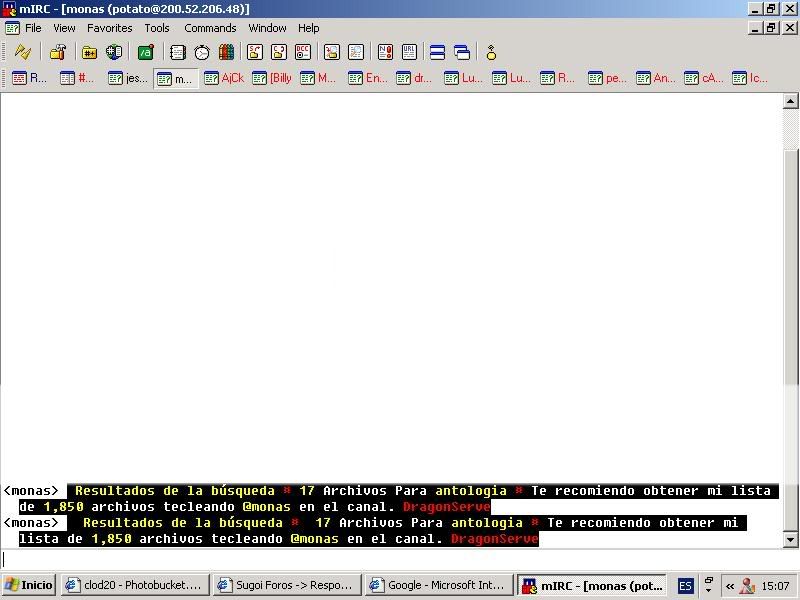Screen dimensions: 800x600
Task: Cascade windows using the toolbar icon
Action: click(462, 52)
